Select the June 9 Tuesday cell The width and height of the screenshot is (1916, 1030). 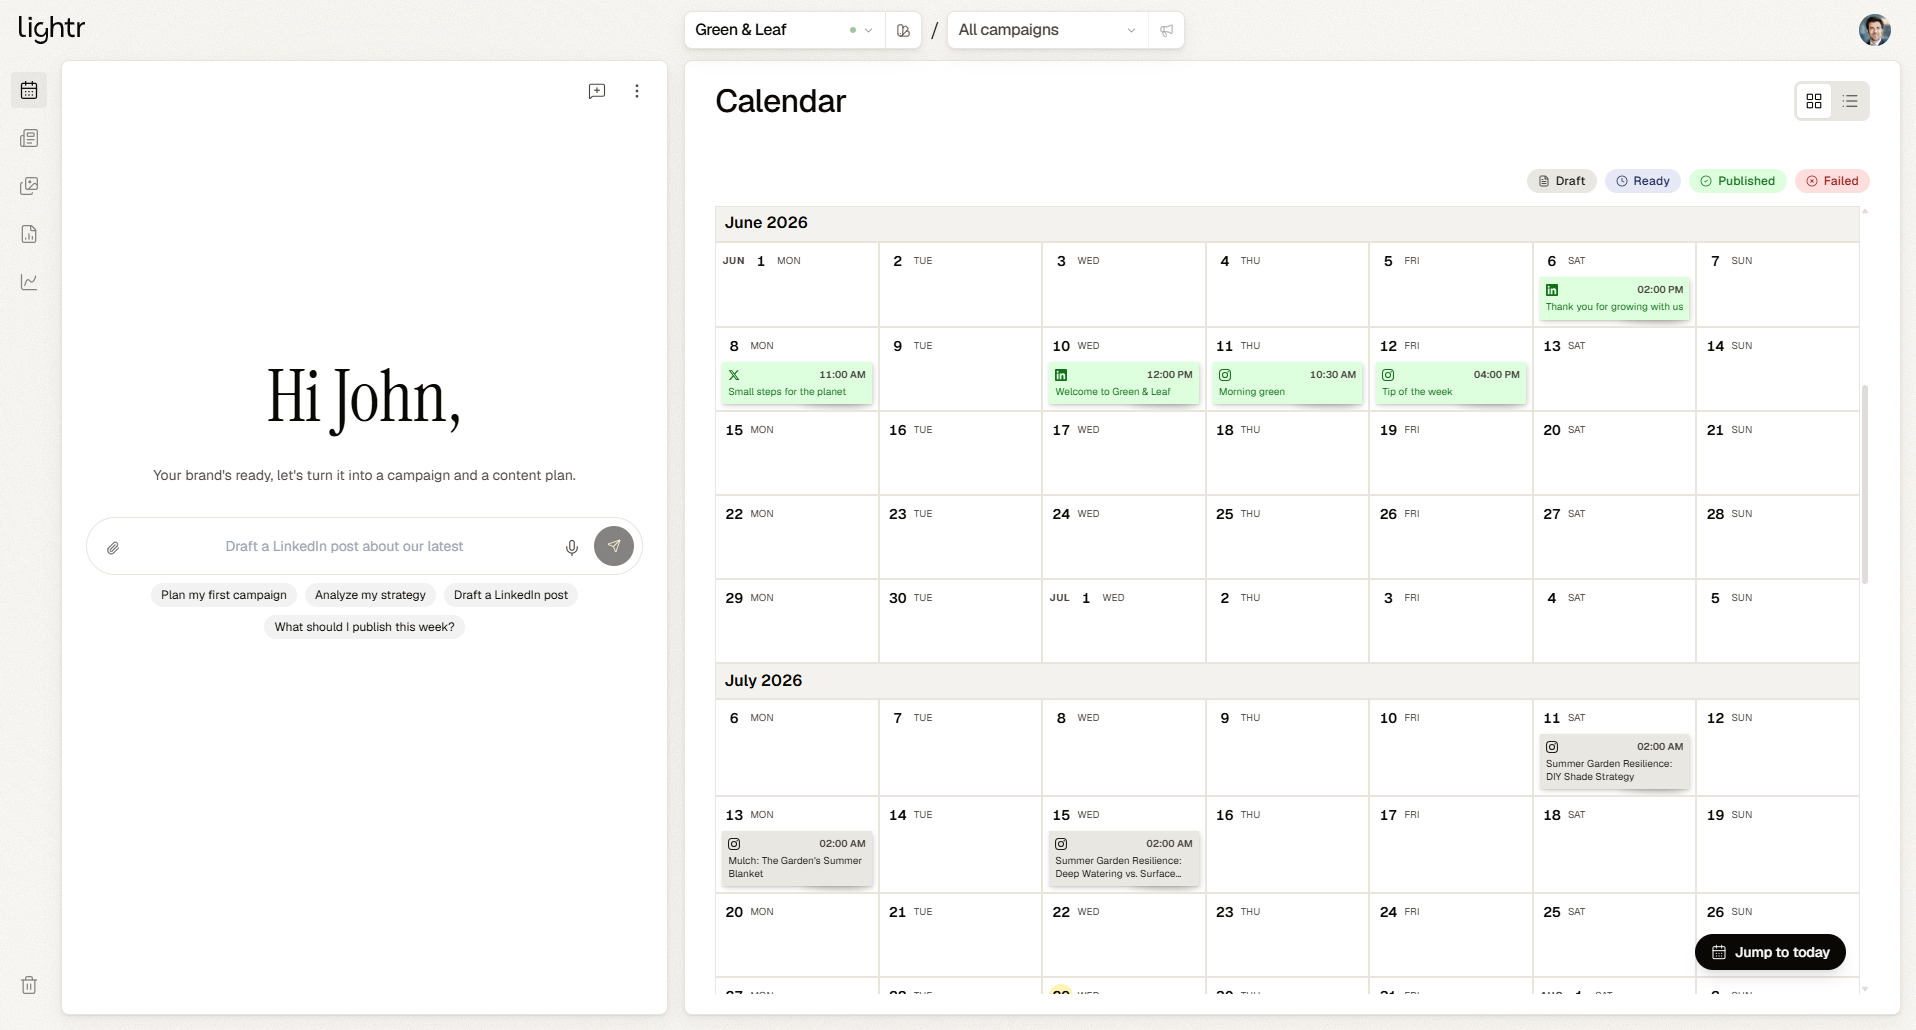[x=960, y=368]
